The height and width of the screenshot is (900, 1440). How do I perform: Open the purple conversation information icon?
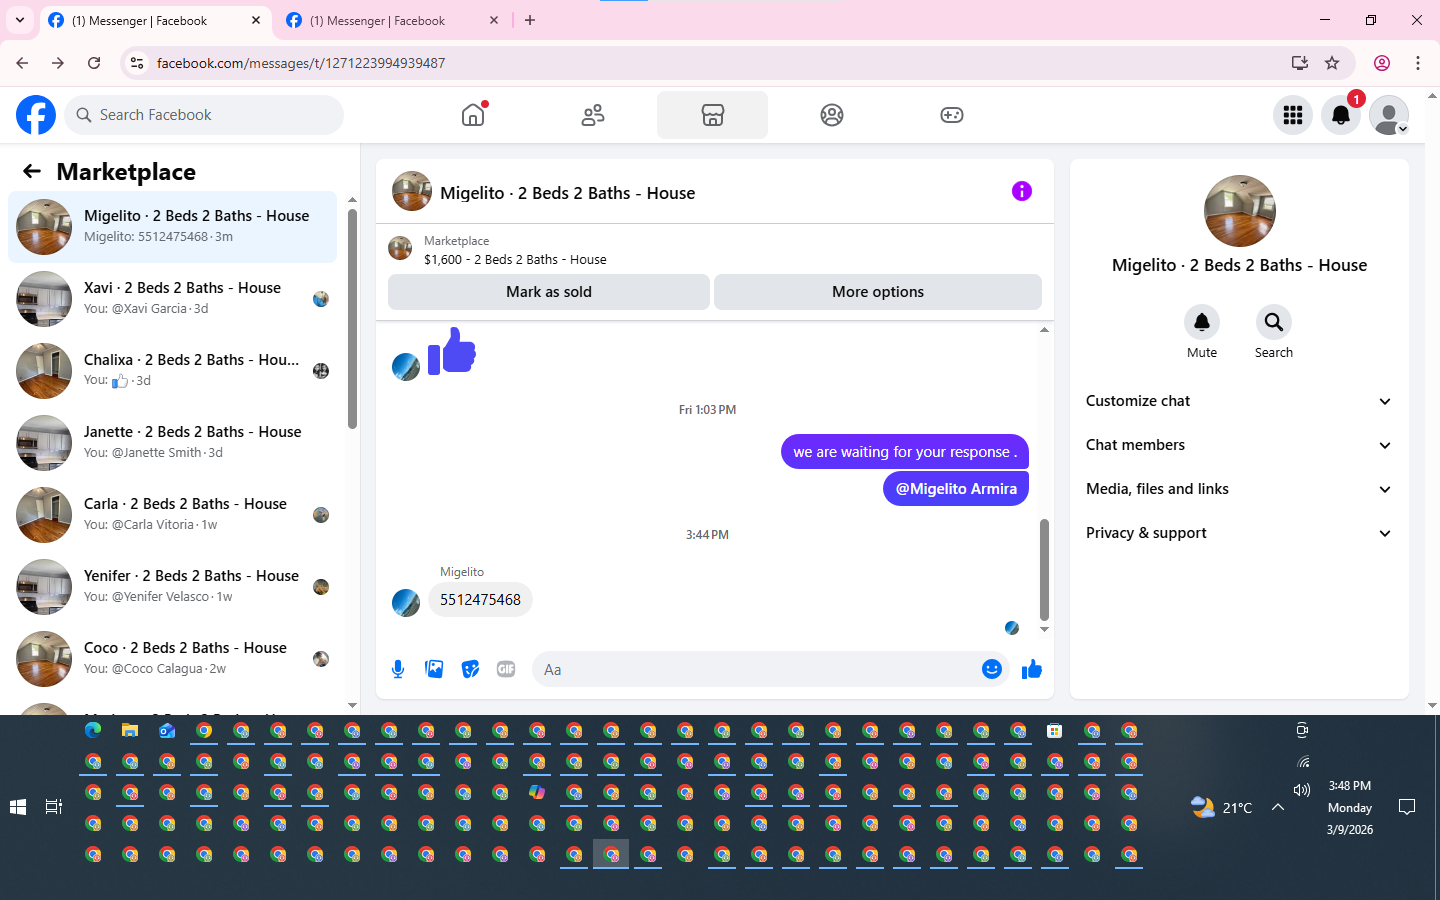click(x=1021, y=191)
